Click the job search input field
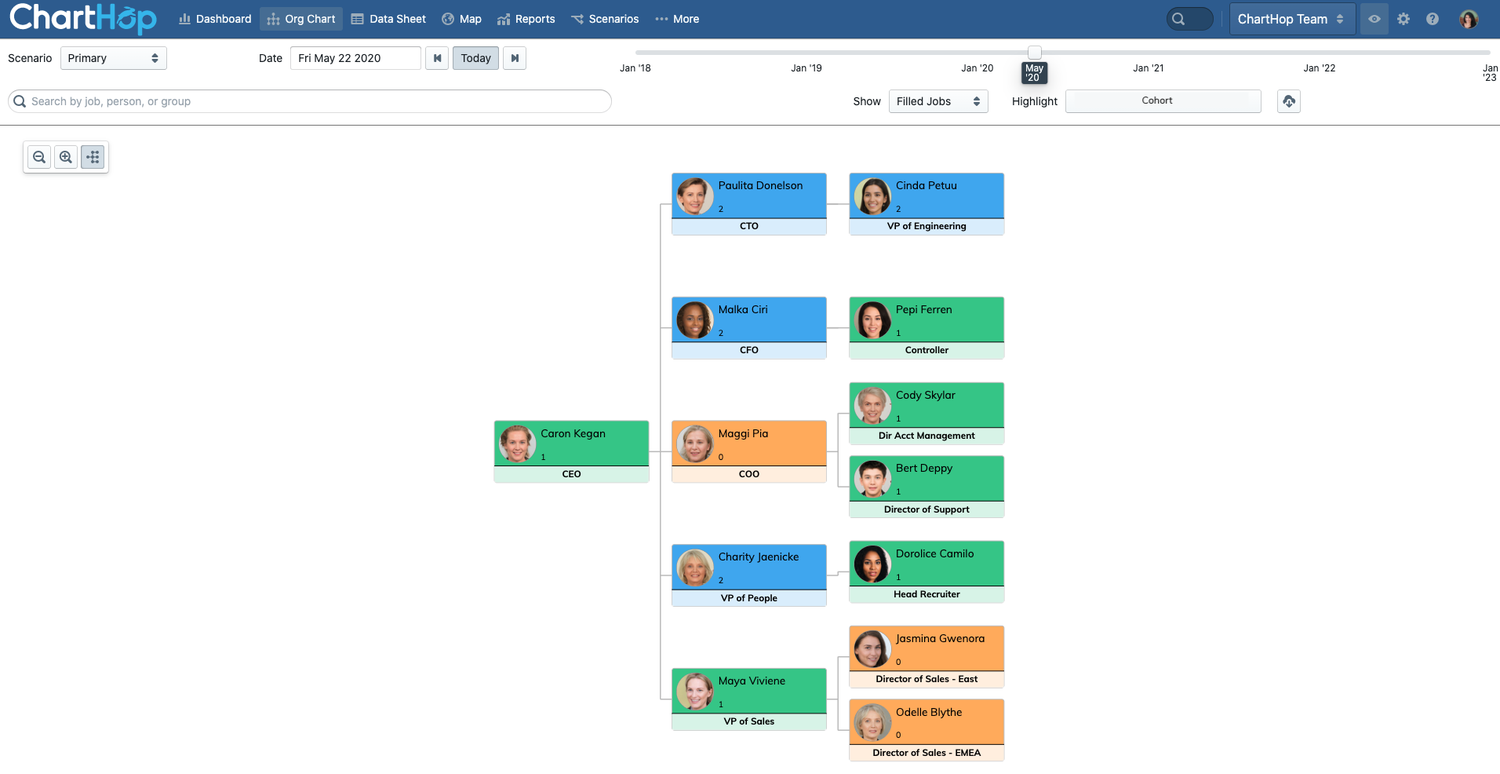 tap(310, 101)
